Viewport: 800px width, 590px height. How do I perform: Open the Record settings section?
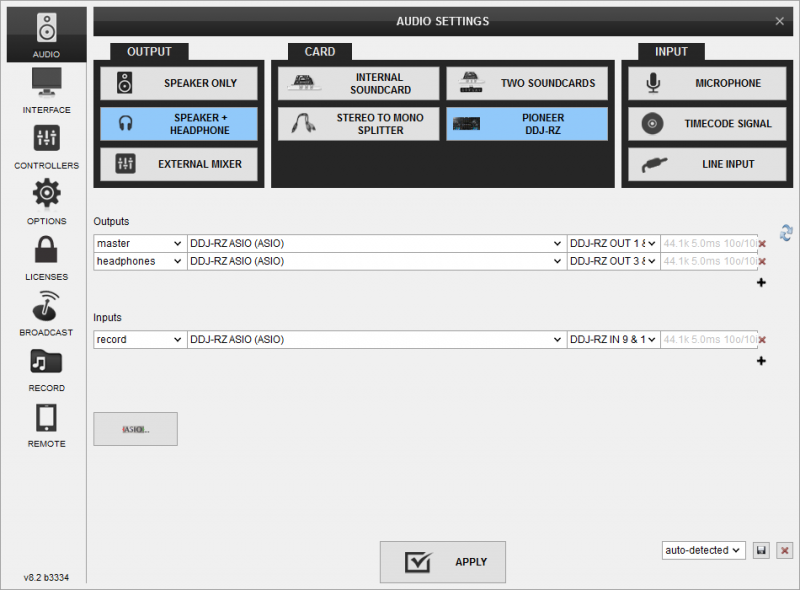click(46, 369)
